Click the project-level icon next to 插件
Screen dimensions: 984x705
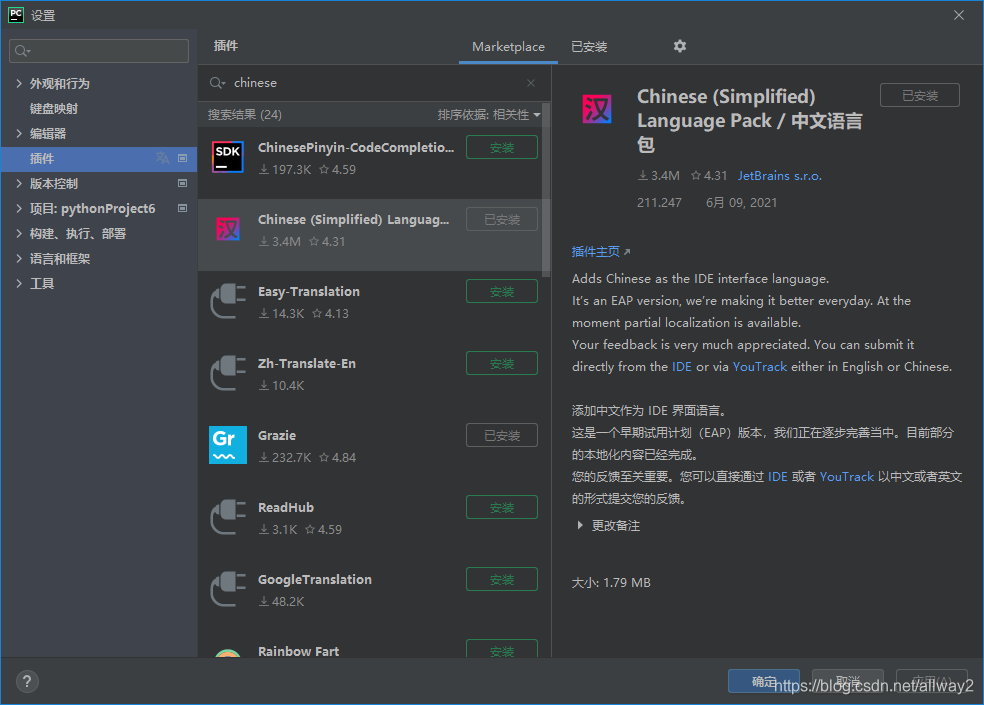point(183,158)
